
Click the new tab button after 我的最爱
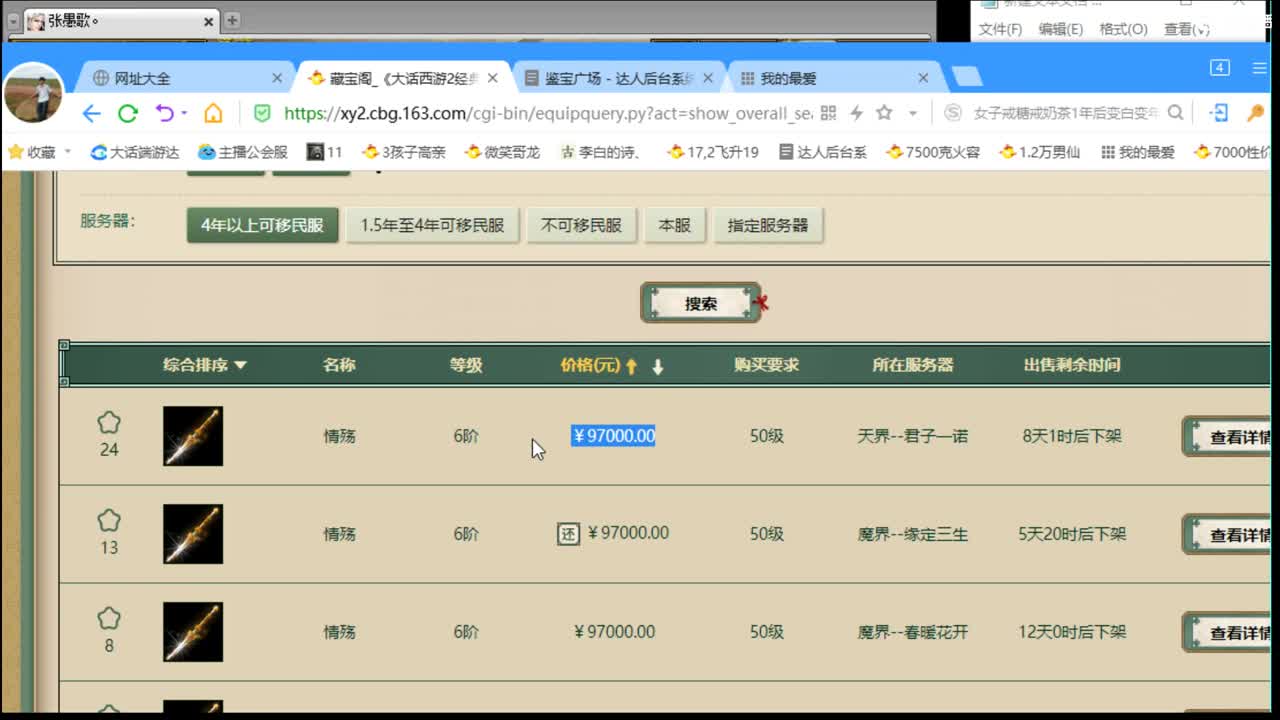966,77
